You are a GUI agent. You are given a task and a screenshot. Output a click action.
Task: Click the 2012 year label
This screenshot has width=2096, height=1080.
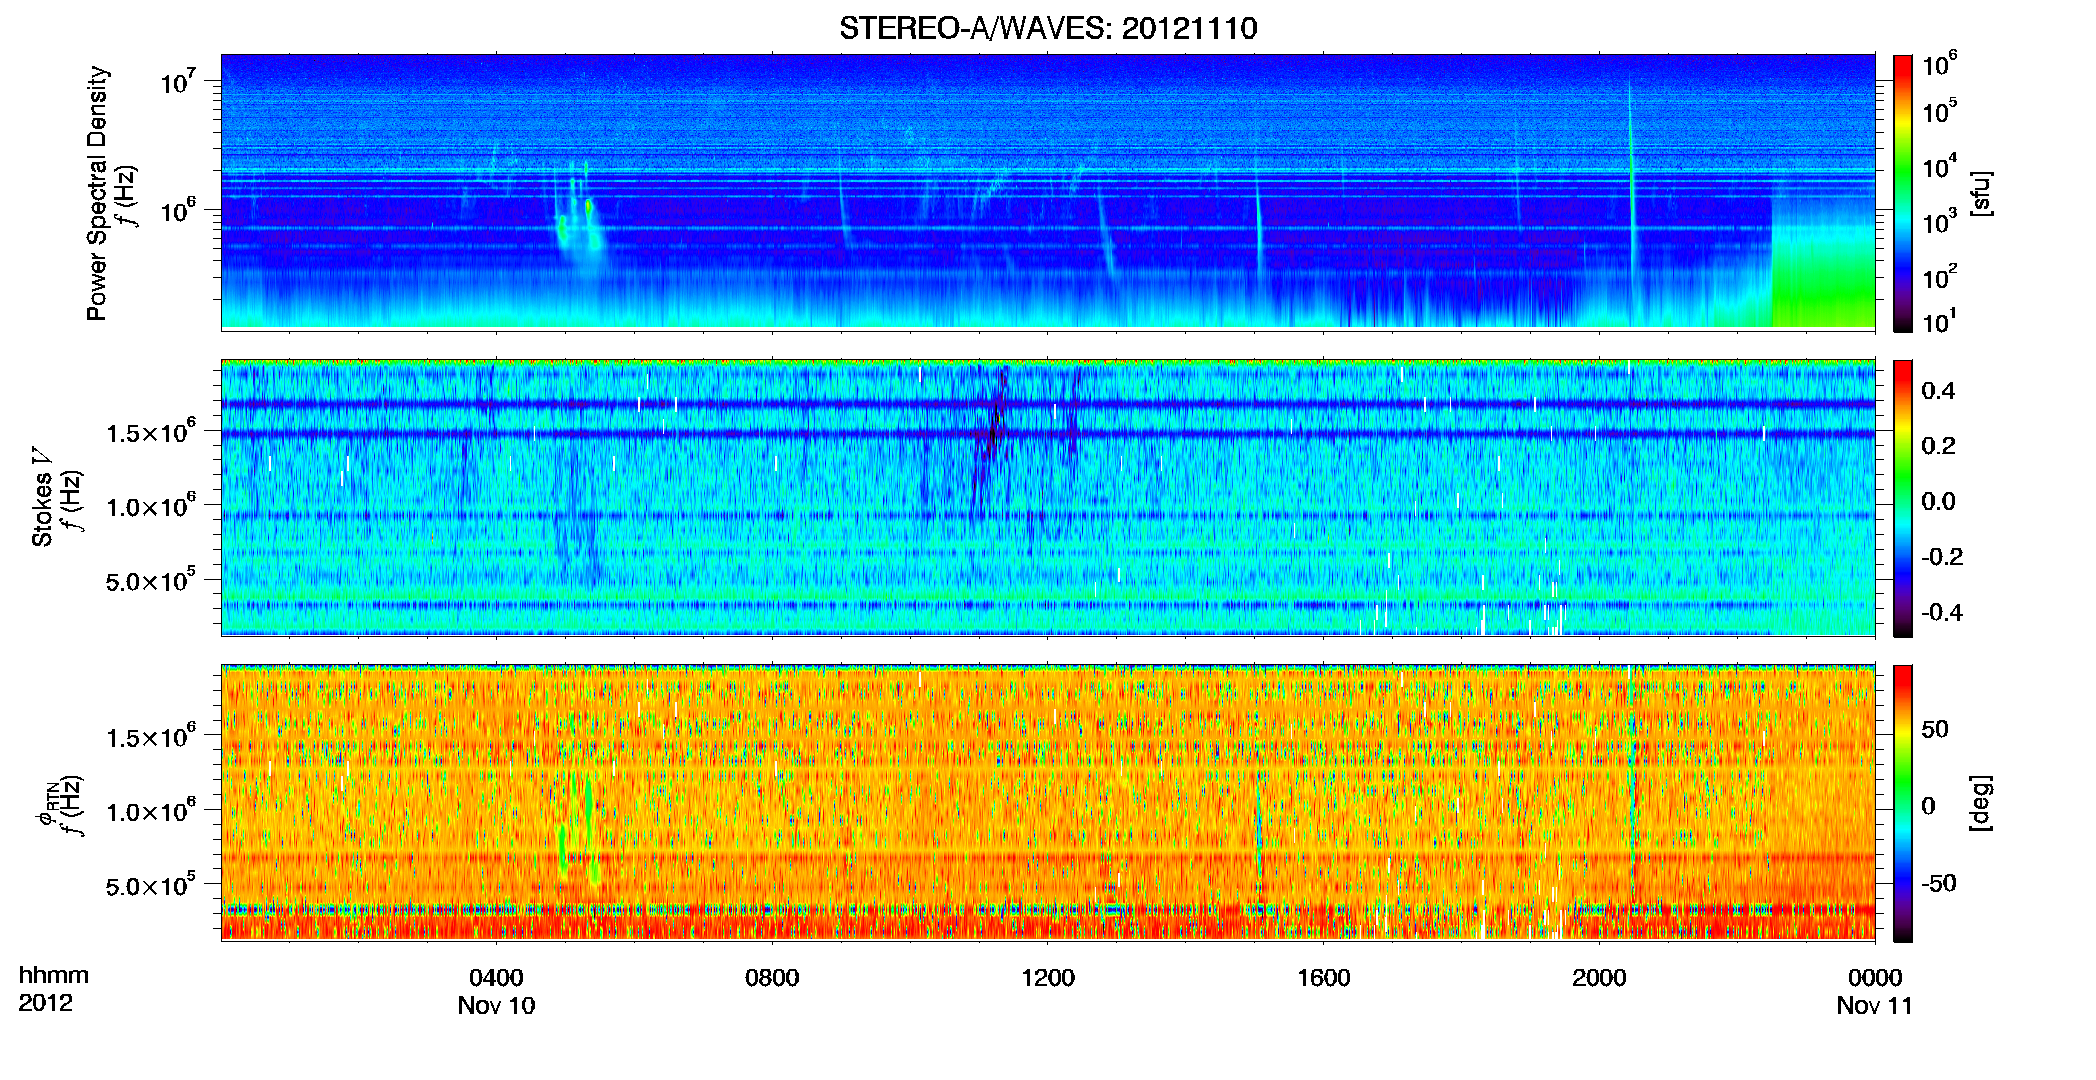[x=46, y=1003]
